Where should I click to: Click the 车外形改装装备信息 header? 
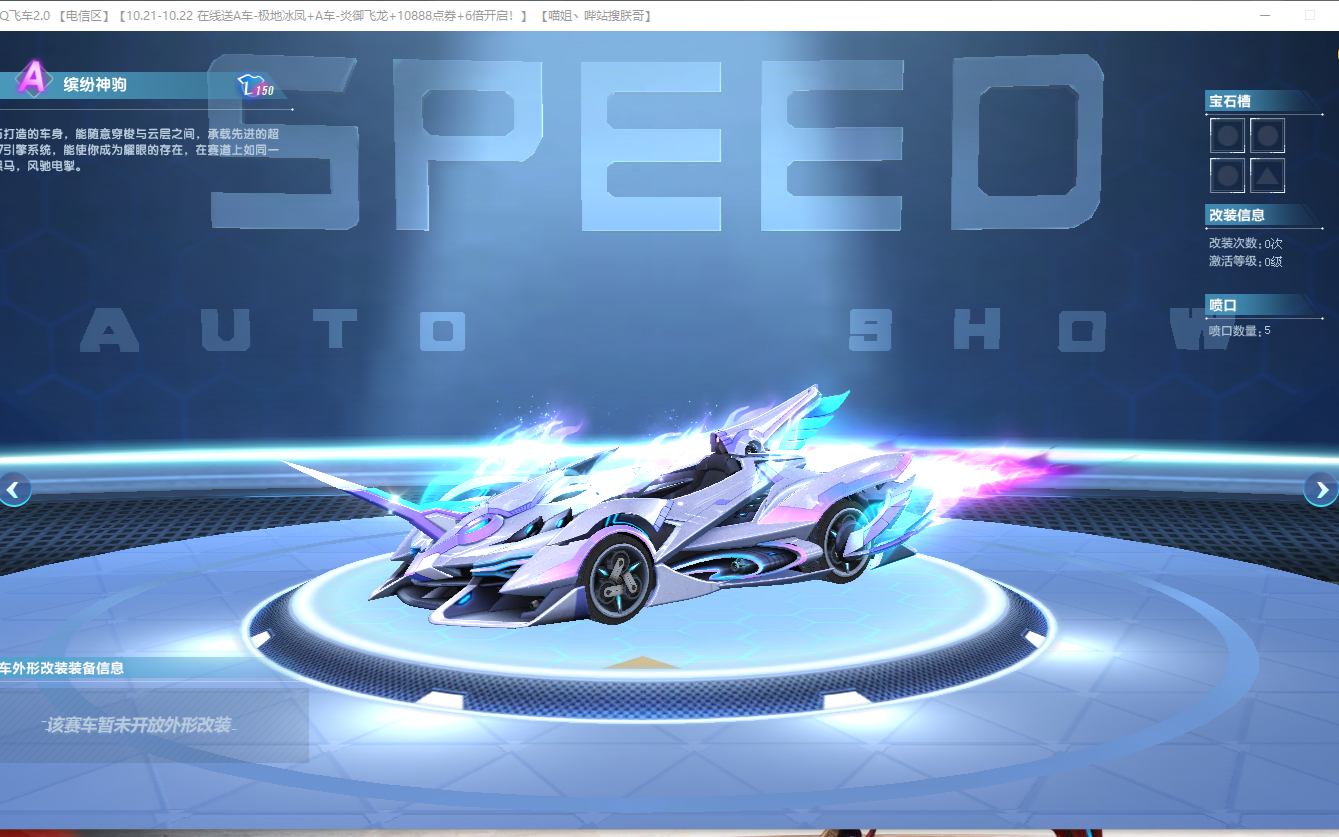62,668
